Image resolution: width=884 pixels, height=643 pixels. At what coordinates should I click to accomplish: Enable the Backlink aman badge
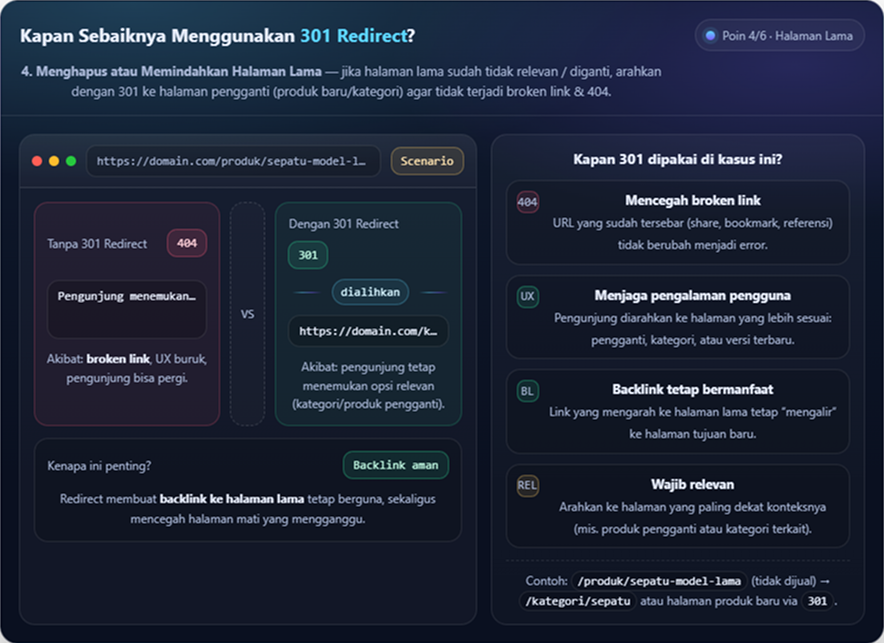pos(395,465)
